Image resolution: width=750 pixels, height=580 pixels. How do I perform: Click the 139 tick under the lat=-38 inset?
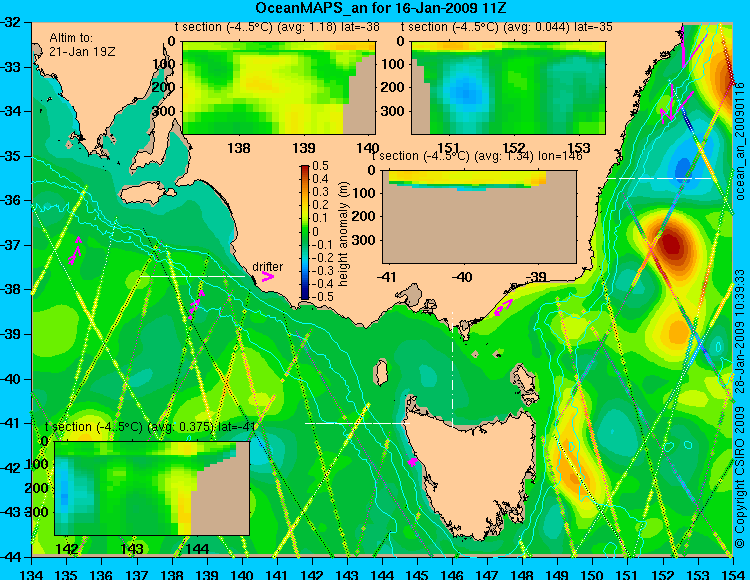[304, 148]
